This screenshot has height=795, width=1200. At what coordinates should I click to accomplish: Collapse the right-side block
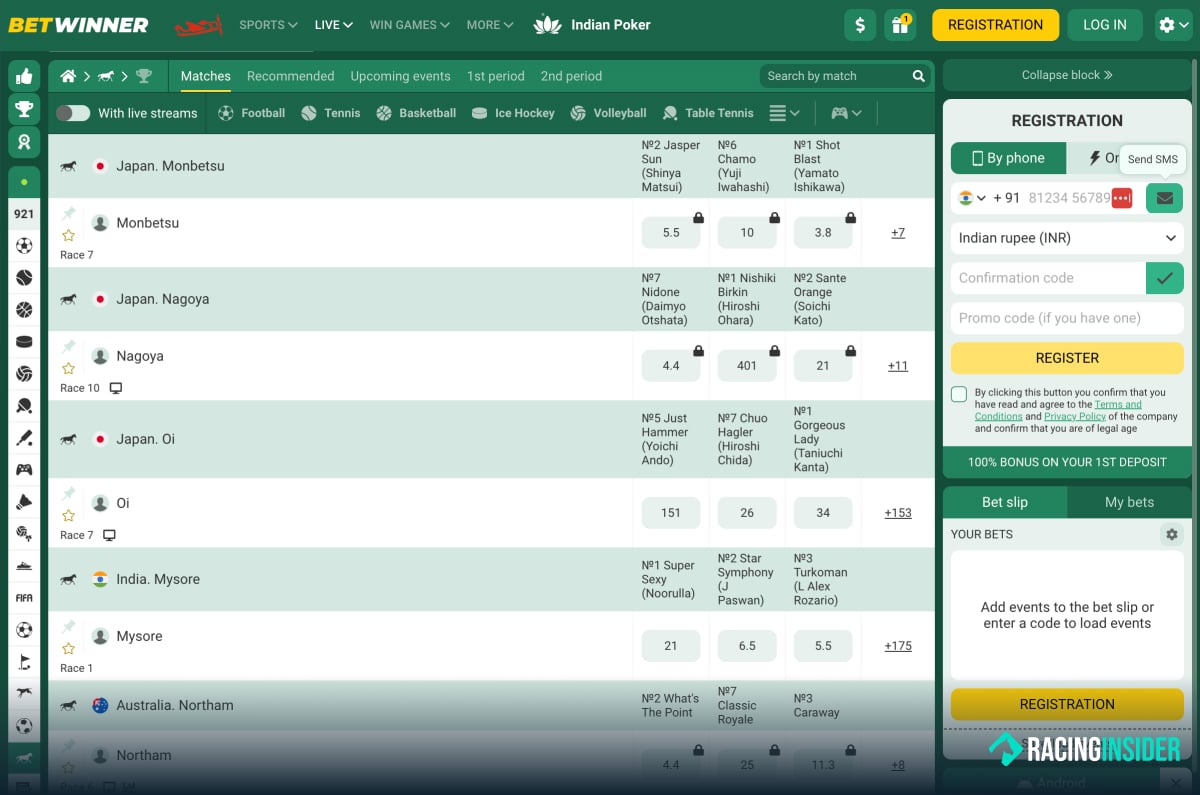click(x=1067, y=75)
